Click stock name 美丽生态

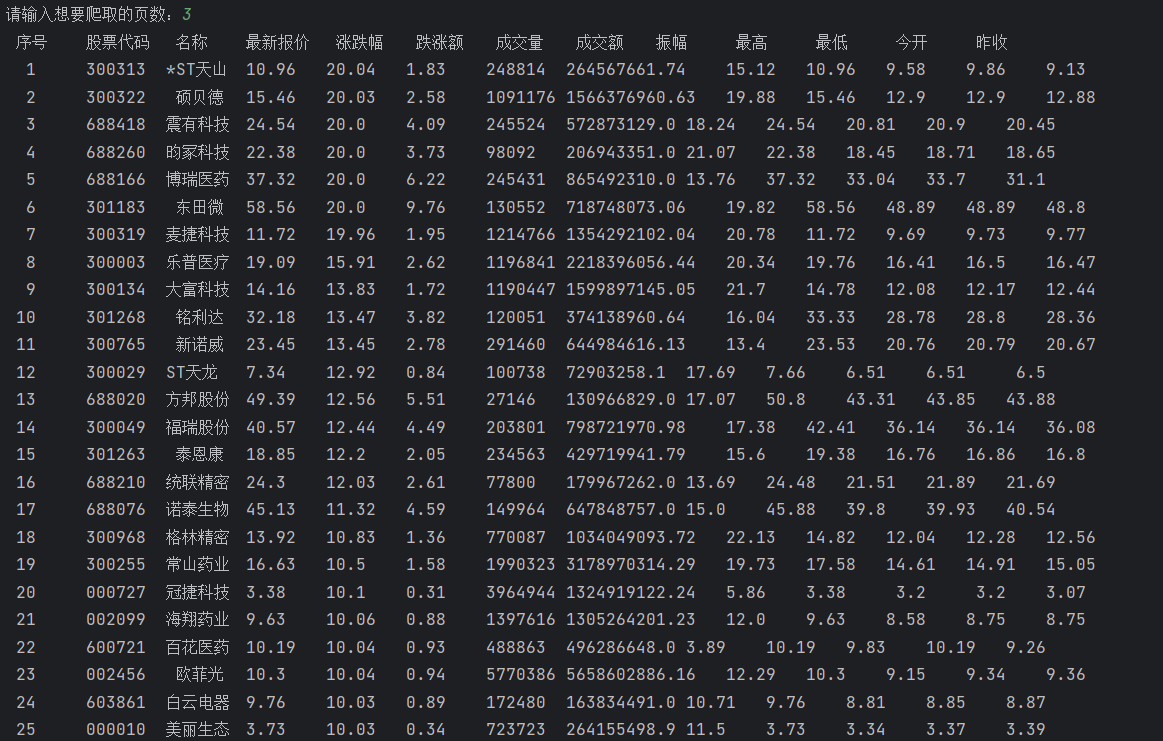point(198,730)
